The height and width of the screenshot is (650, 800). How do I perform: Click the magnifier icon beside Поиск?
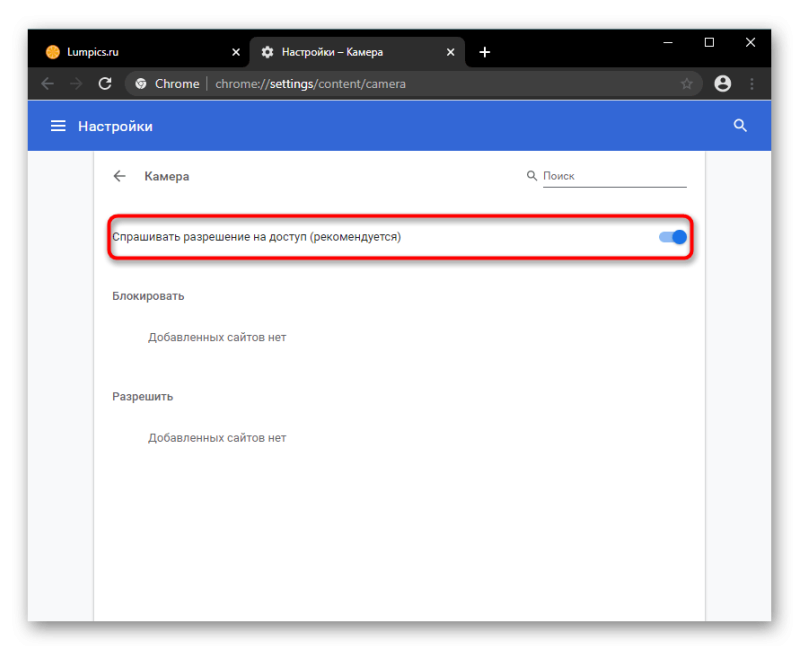(x=532, y=176)
